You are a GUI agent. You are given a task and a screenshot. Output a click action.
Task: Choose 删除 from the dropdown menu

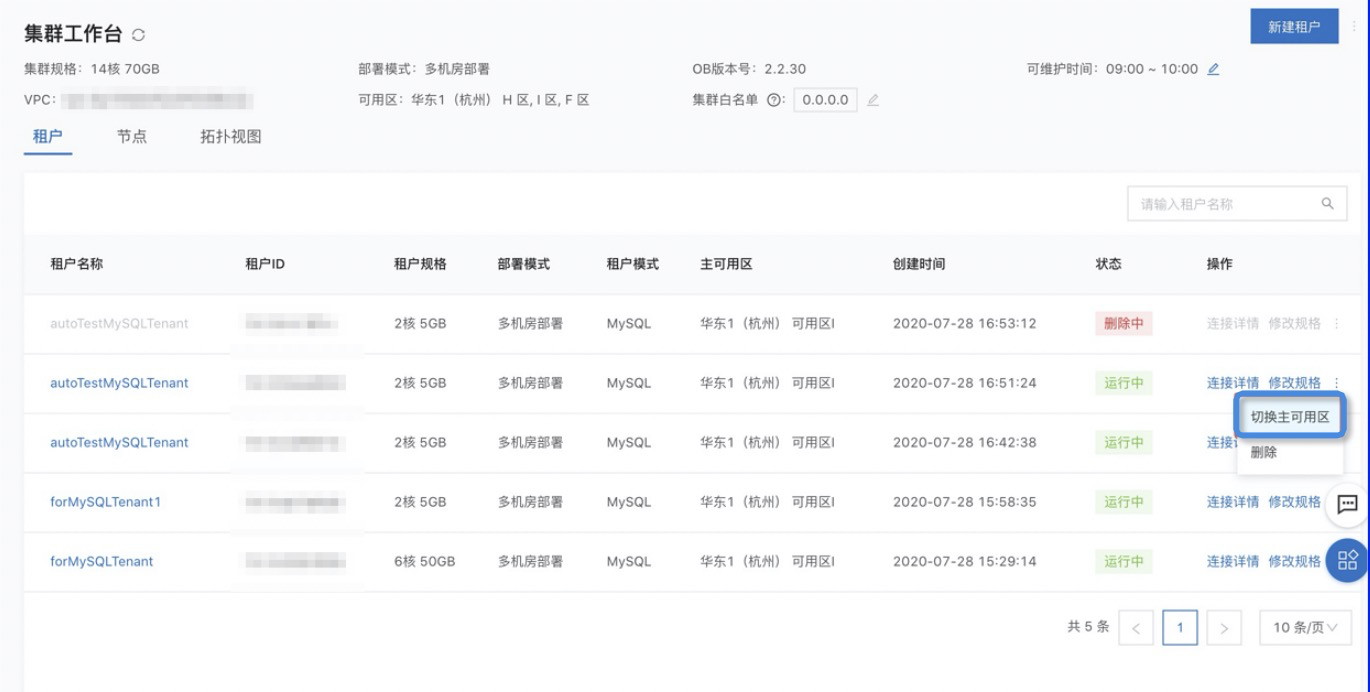(1264, 452)
